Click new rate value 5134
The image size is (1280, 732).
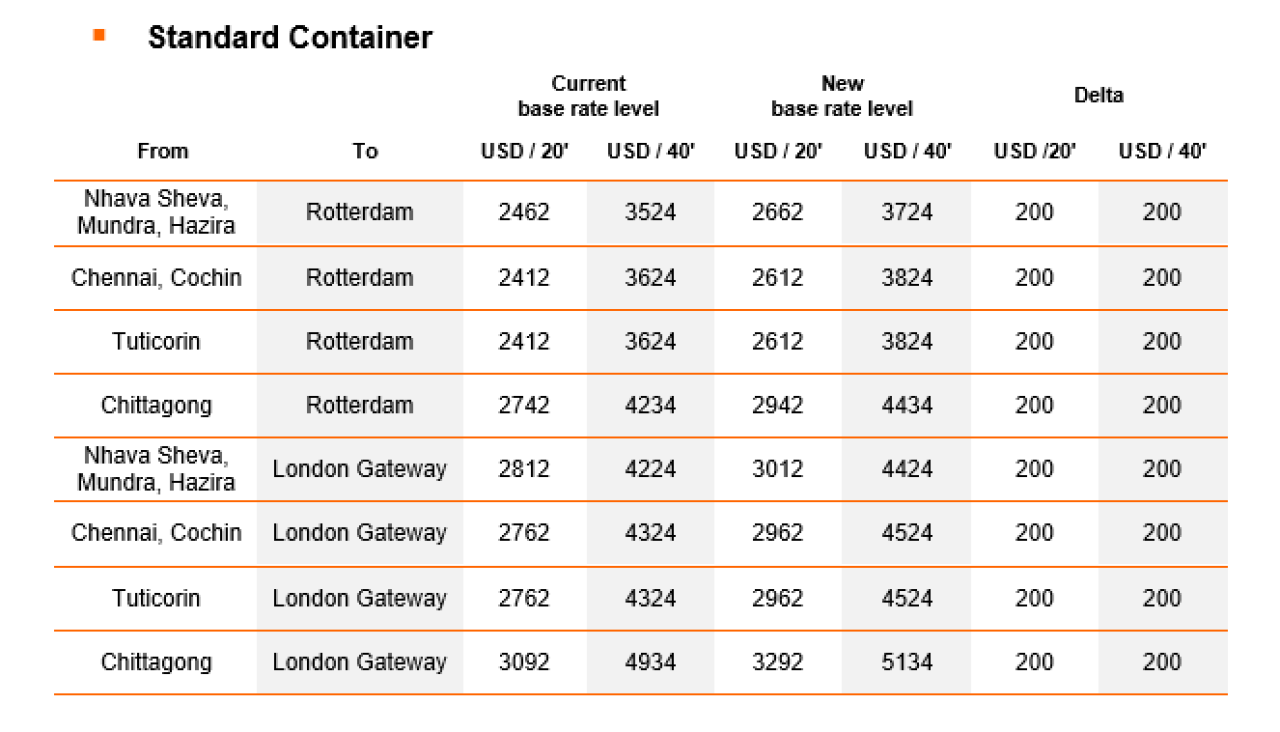tap(907, 662)
